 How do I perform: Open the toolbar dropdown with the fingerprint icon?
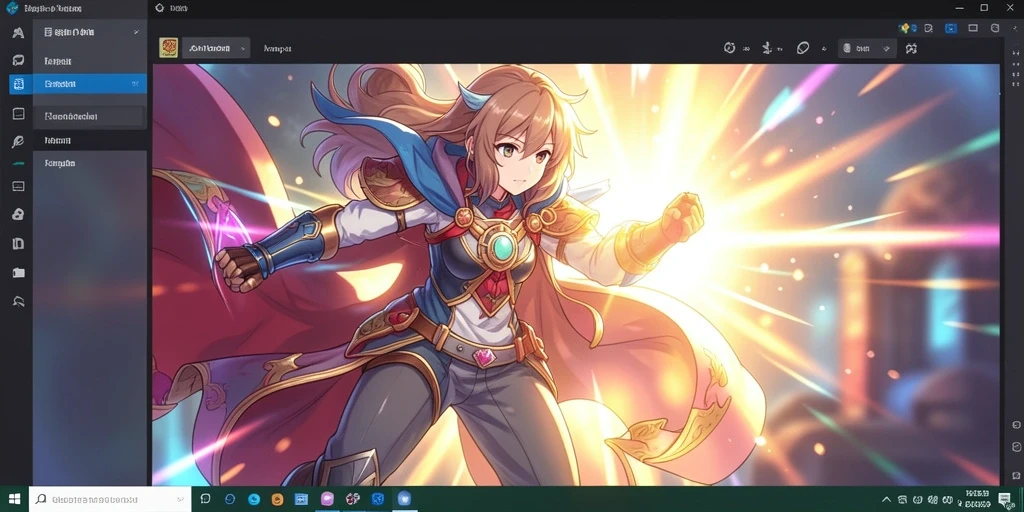tap(867, 48)
